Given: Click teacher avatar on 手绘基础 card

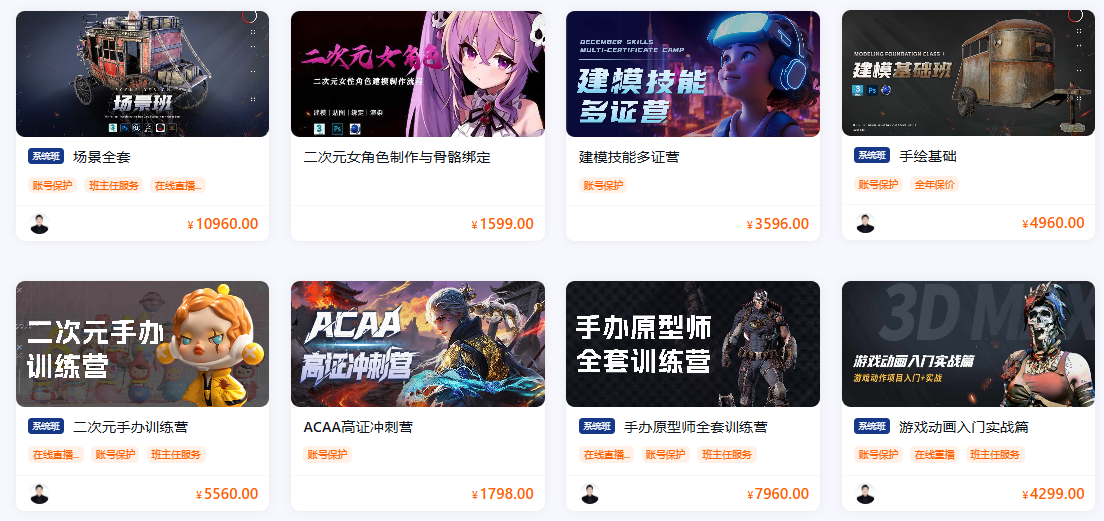Looking at the screenshot, I should coord(865,223).
